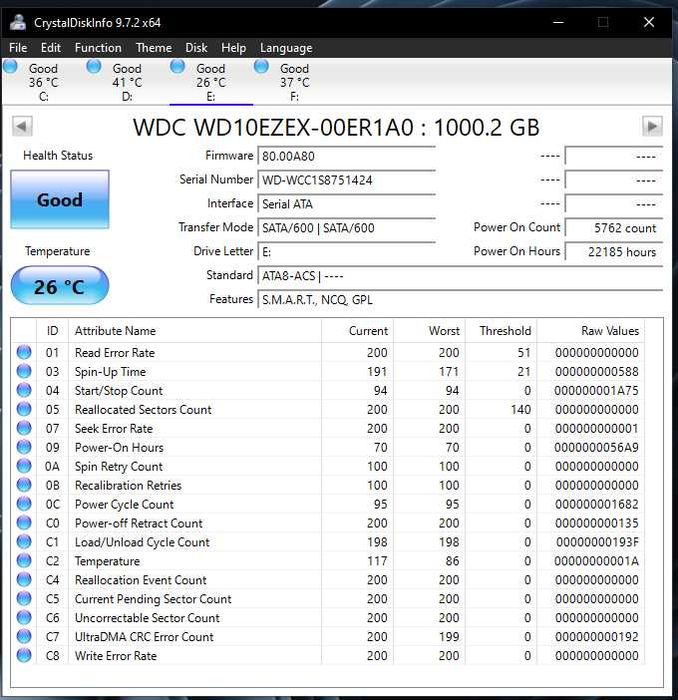The width and height of the screenshot is (678, 700).
Task: Open the Function menu
Action: pyautogui.click(x=98, y=48)
